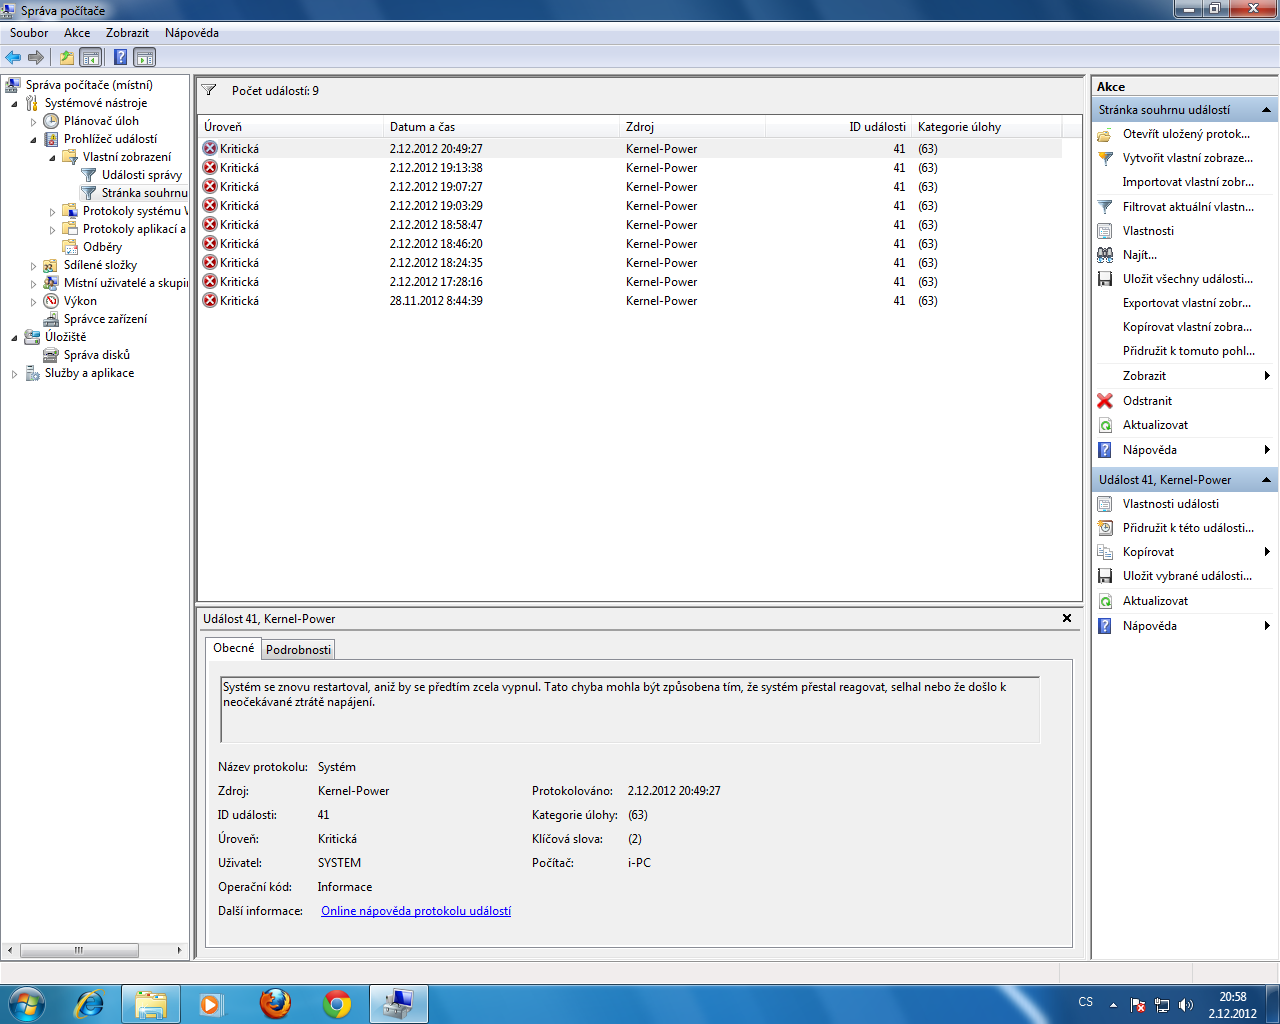The height and width of the screenshot is (1024, 1280).
Task: Click the blue help toolbar icon
Action: (120, 57)
